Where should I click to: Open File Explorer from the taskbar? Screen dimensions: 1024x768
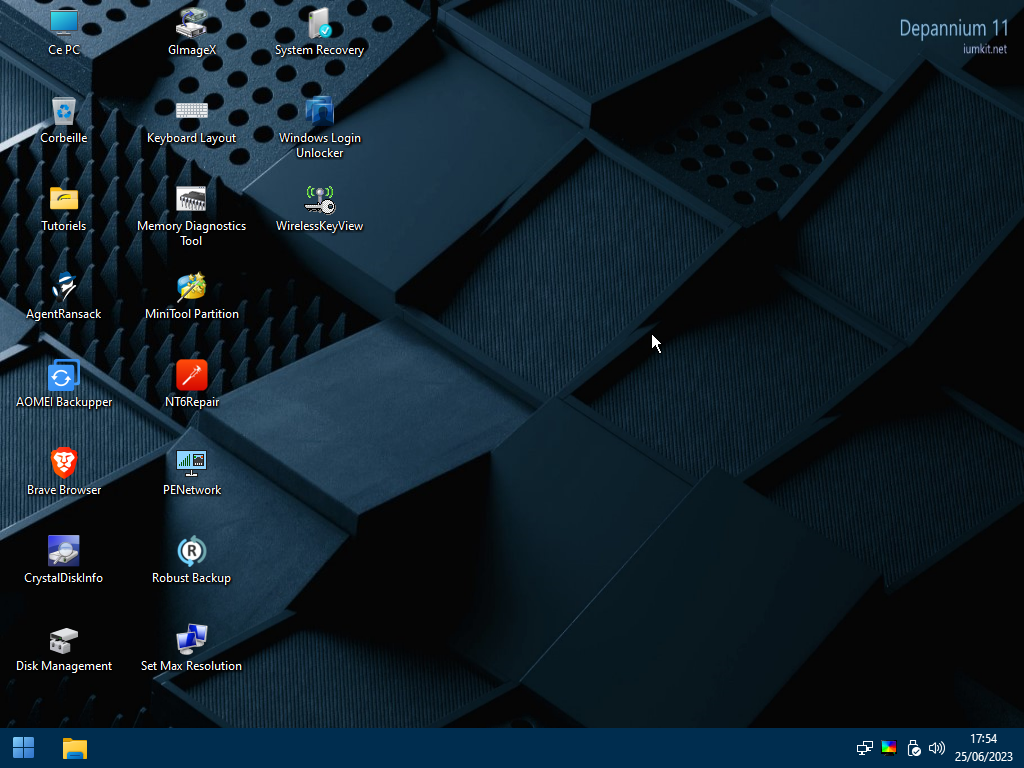click(x=75, y=748)
